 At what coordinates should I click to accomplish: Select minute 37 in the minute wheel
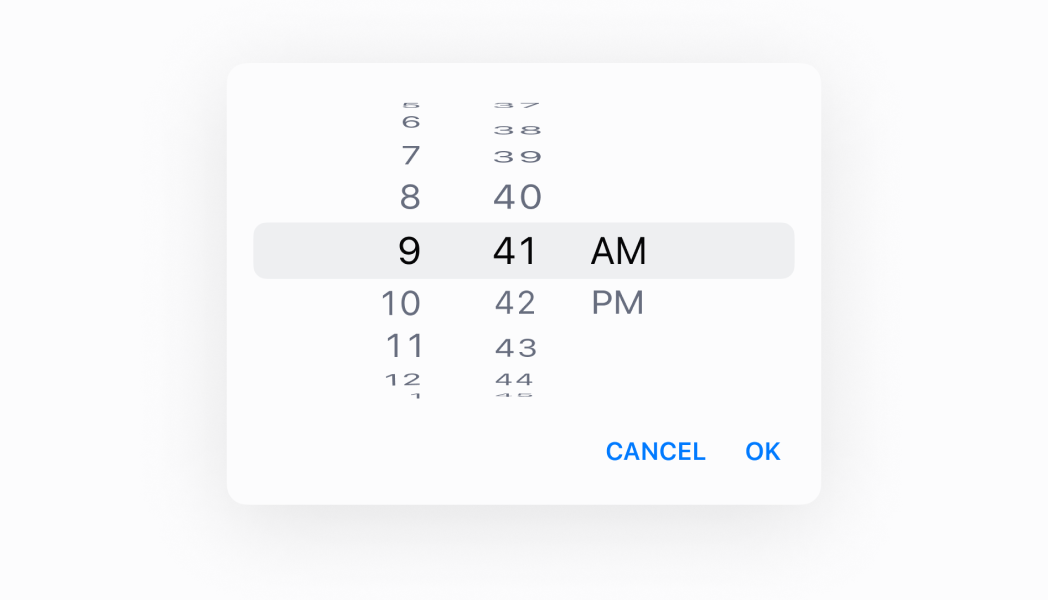(x=517, y=104)
